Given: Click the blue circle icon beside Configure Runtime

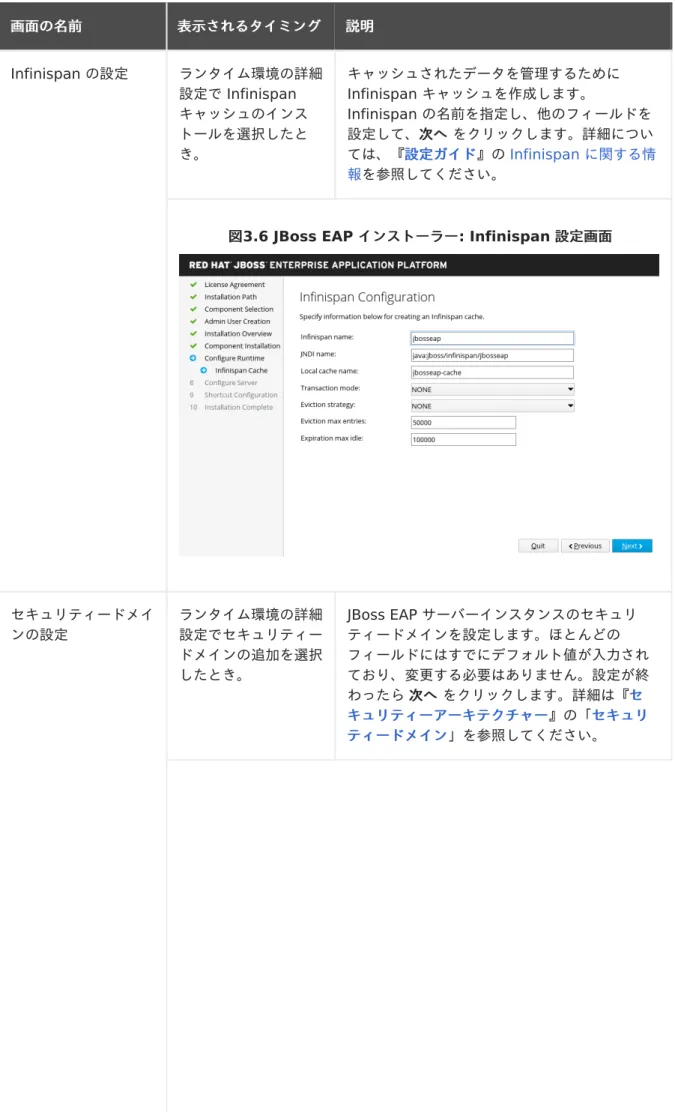Looking at the screenshot, I should pos(193,358).
